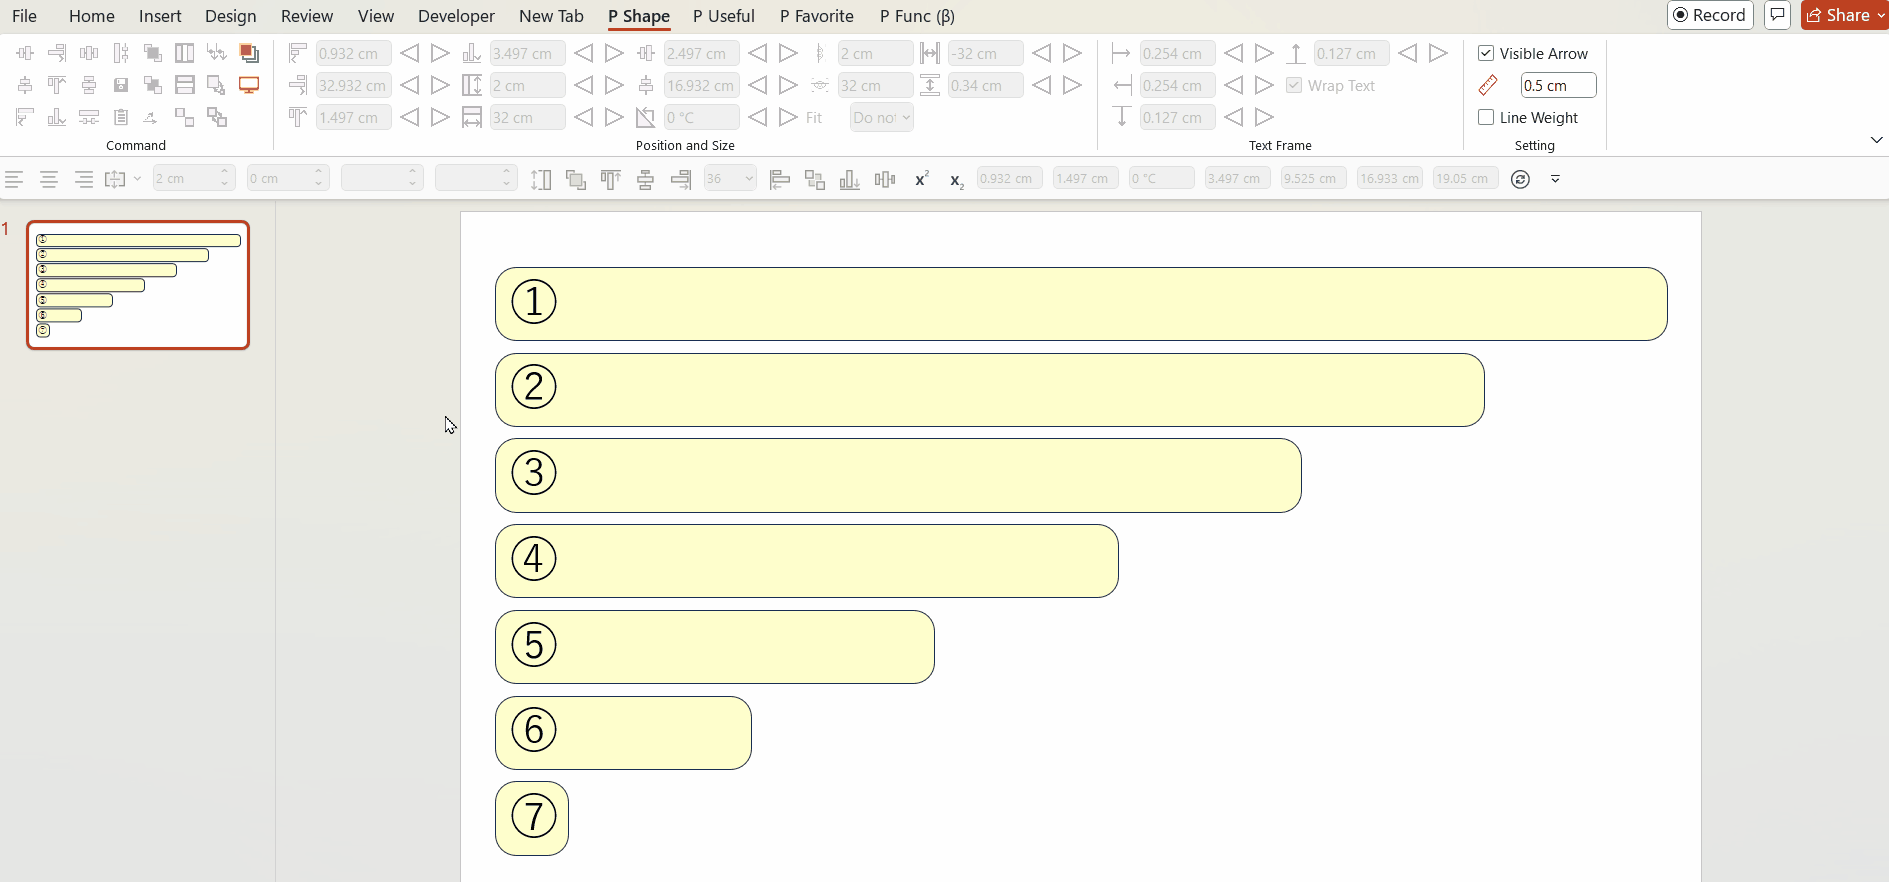Expand the quick access toolbar customize arrow

point(1555,179)
